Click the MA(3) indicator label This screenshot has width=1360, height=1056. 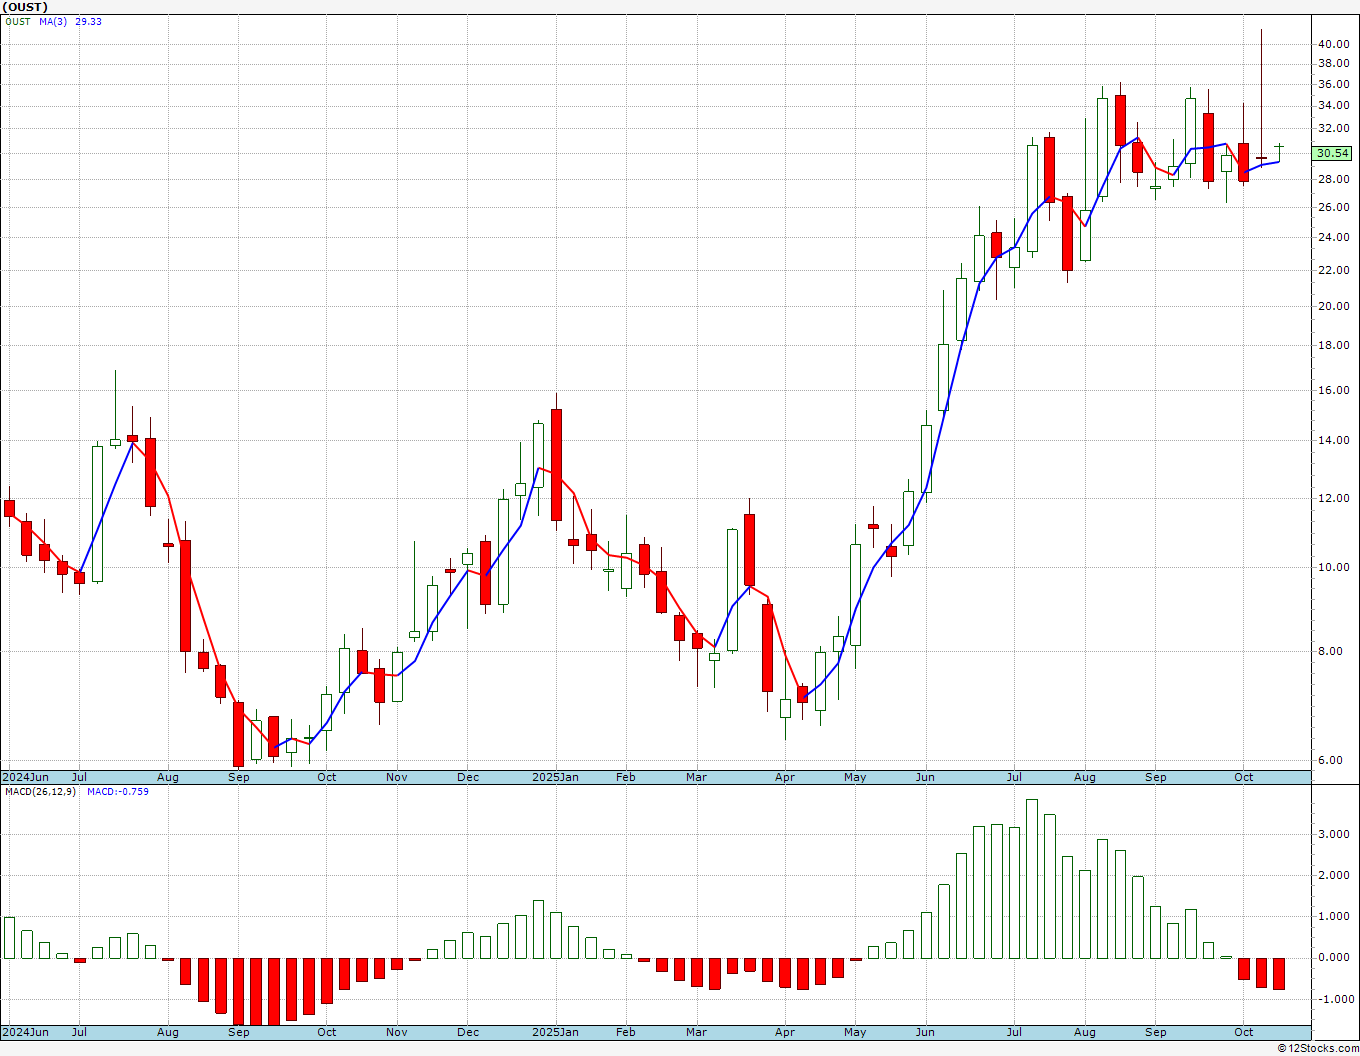pyautogui.click(x=53, y=21)
